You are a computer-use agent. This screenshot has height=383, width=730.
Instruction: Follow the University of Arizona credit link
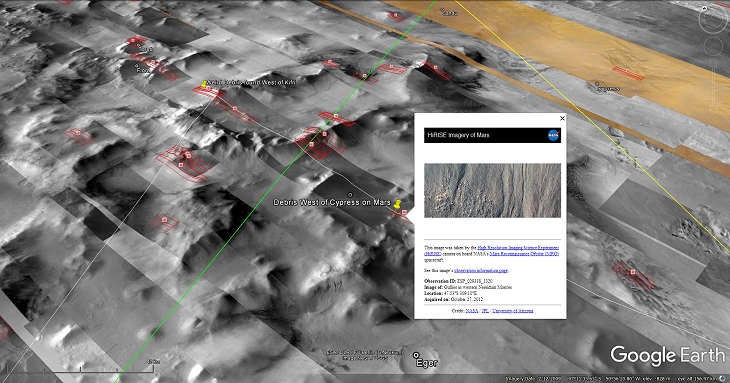click(513, 311)
